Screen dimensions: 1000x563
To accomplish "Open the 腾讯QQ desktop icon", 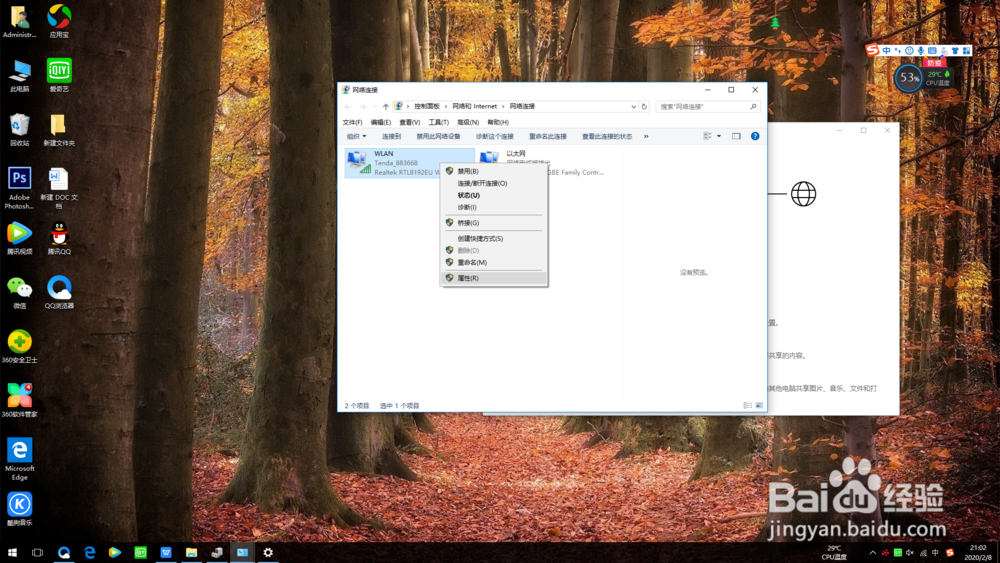I will (59, 238).
